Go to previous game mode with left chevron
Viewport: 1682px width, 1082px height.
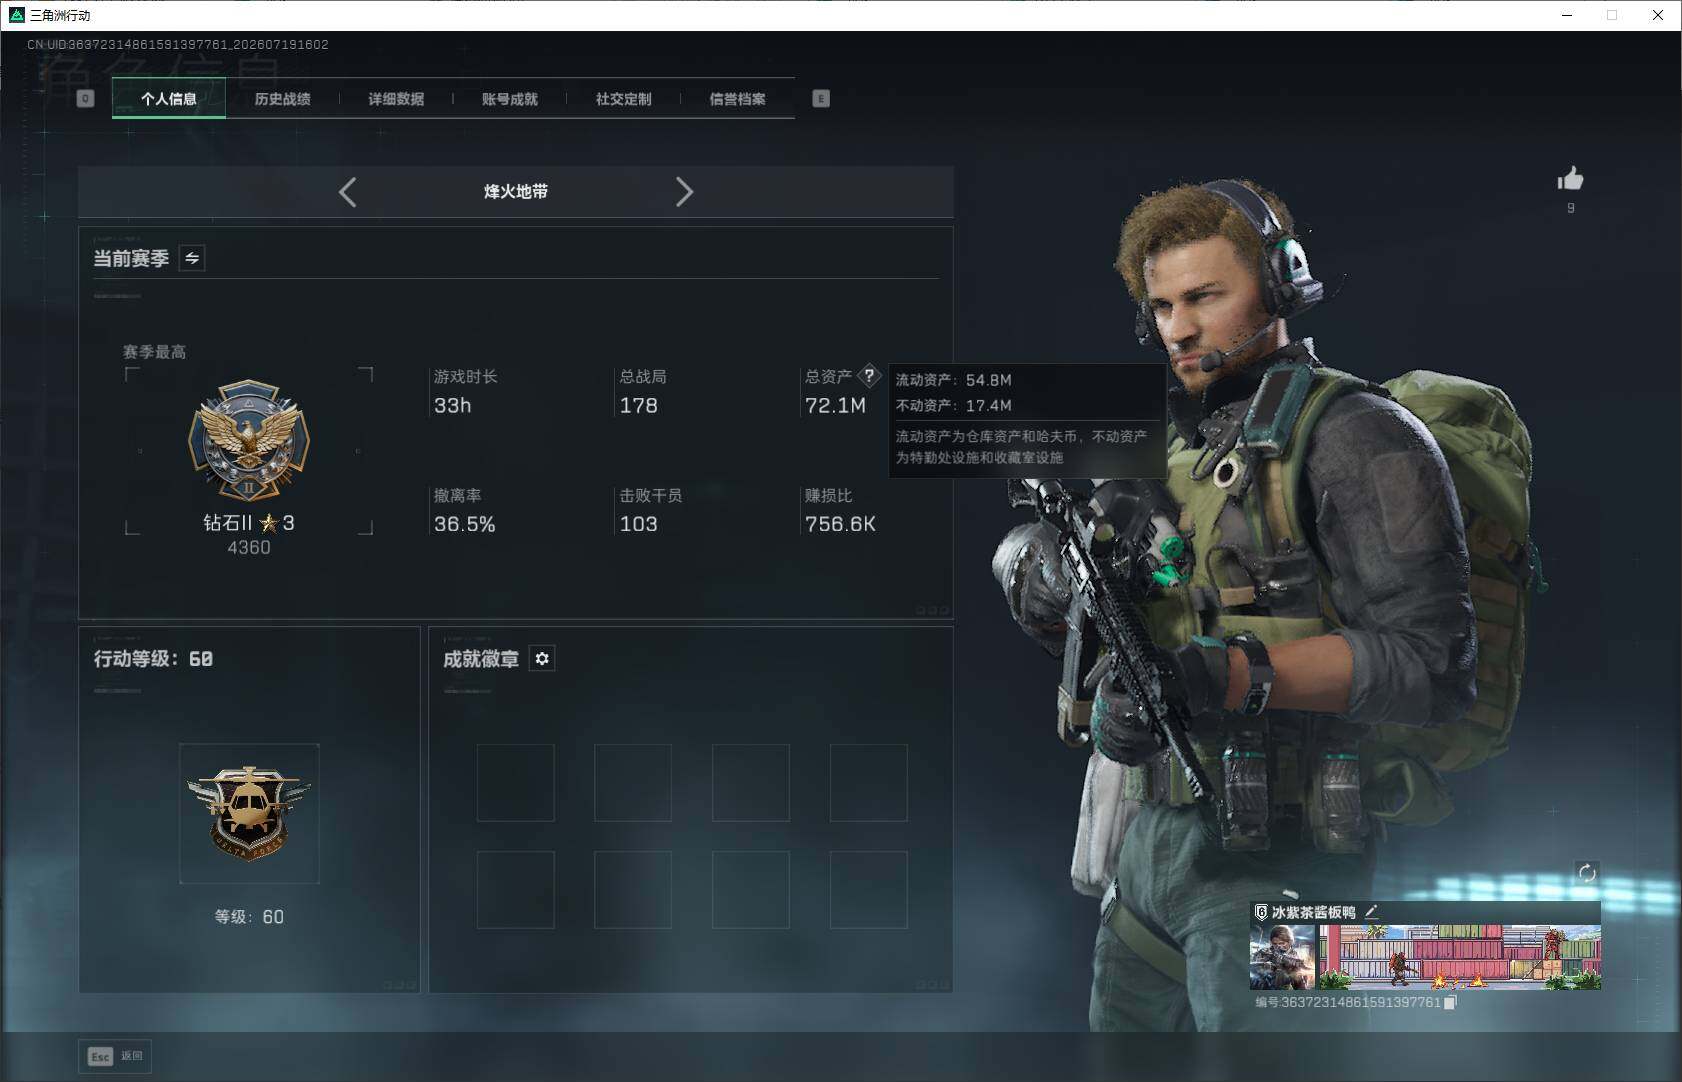347,192
